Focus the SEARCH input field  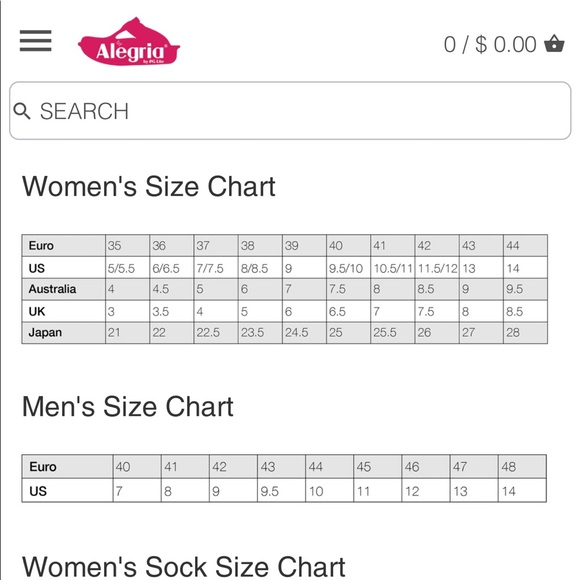coord(290,111)
